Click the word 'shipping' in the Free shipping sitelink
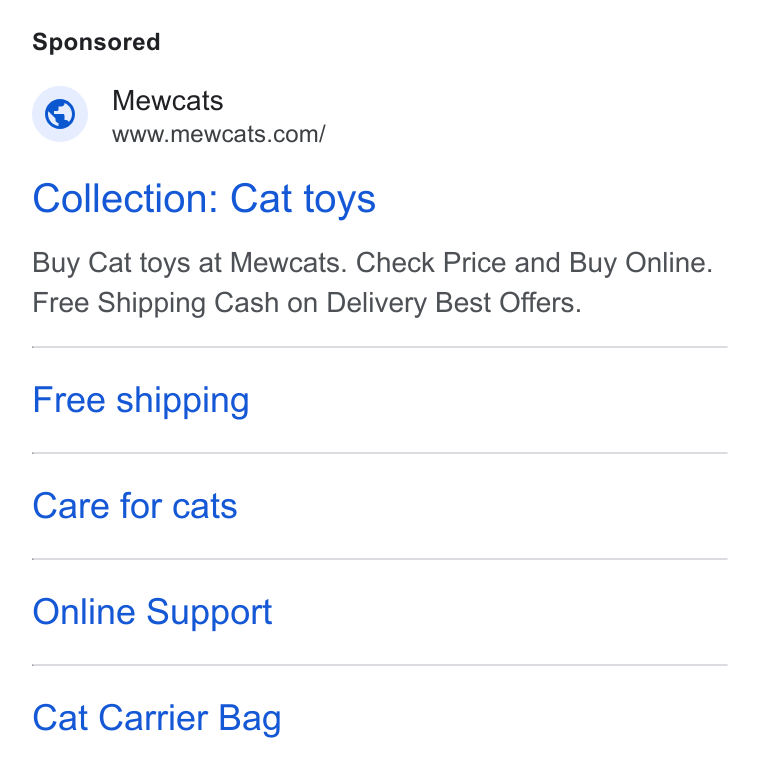This screenshot has height=770, width=760. [183, 402]
